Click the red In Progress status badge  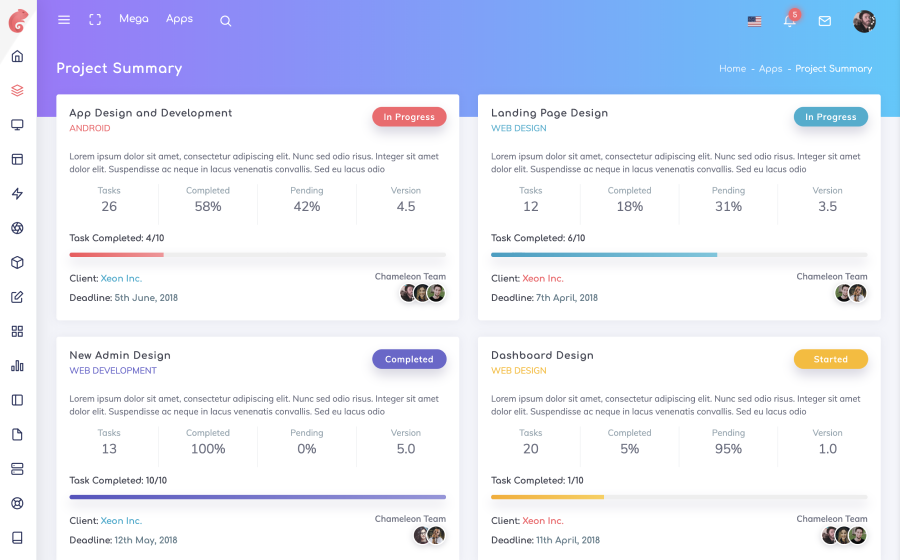point(409,116)
